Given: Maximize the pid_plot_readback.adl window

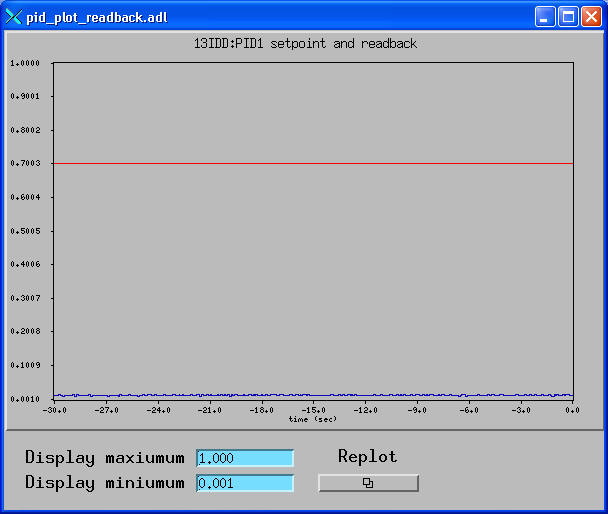Looking at the screenshot, I should pos(568,17).
